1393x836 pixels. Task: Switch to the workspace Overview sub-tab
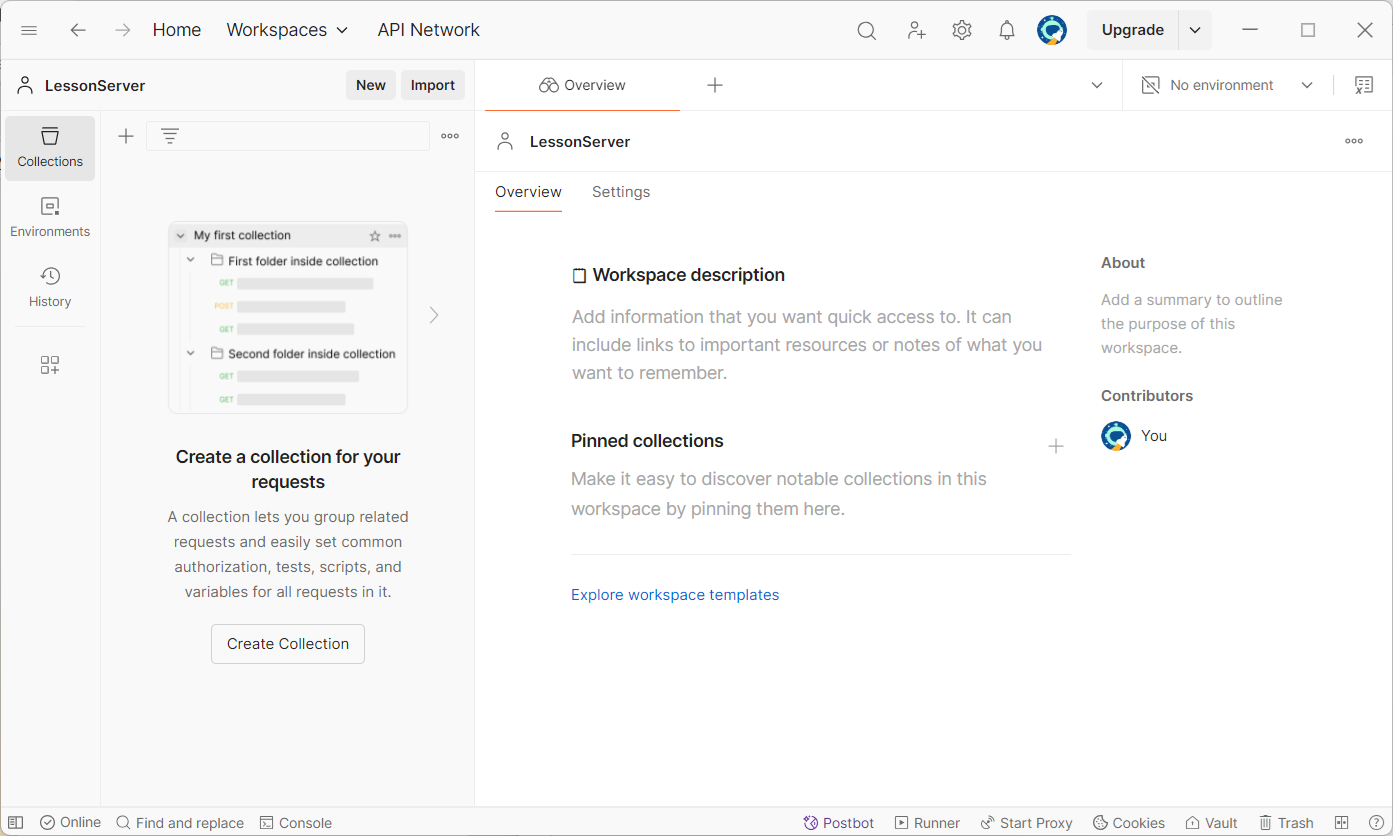click(528, 192)
